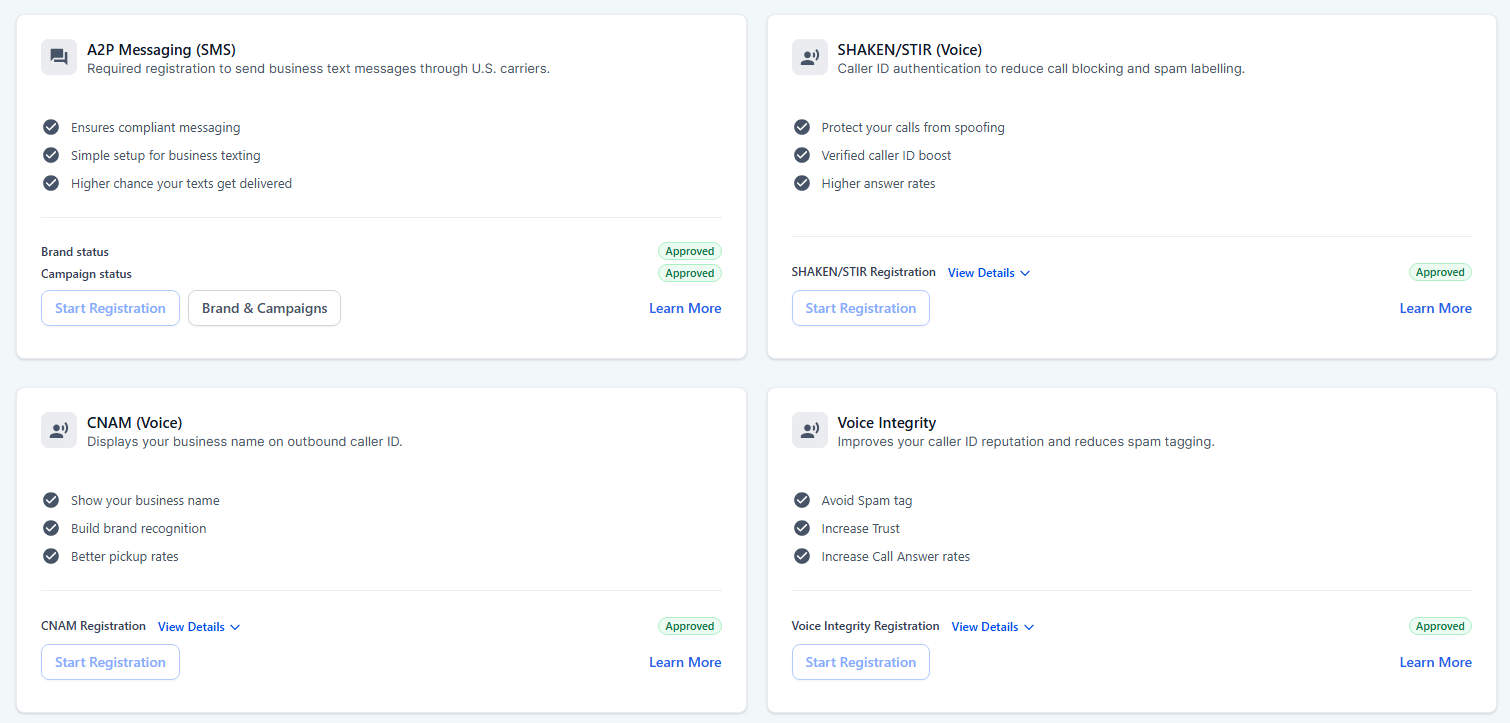Click the Campaign status label
Image resolution: width=1510 pixels, height=723 pixels.
[86, 274]
